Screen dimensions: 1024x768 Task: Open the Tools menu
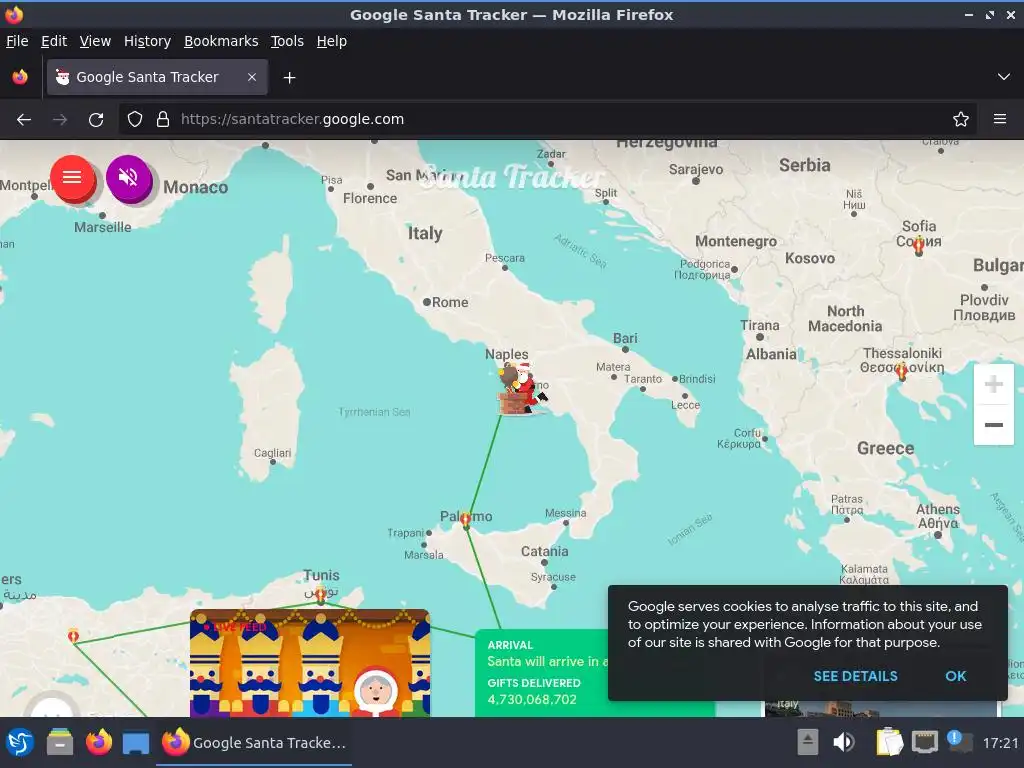click(287, 41)
